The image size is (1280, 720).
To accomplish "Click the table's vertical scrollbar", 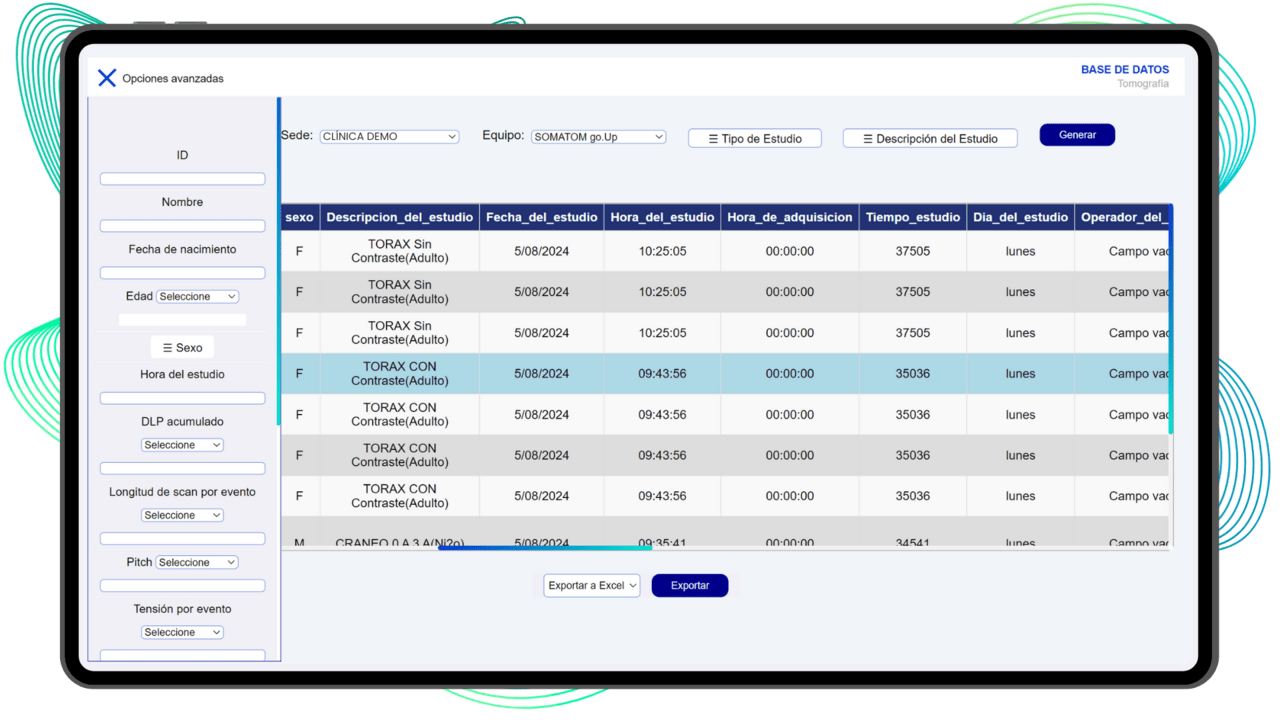I will coord(1170,319).
